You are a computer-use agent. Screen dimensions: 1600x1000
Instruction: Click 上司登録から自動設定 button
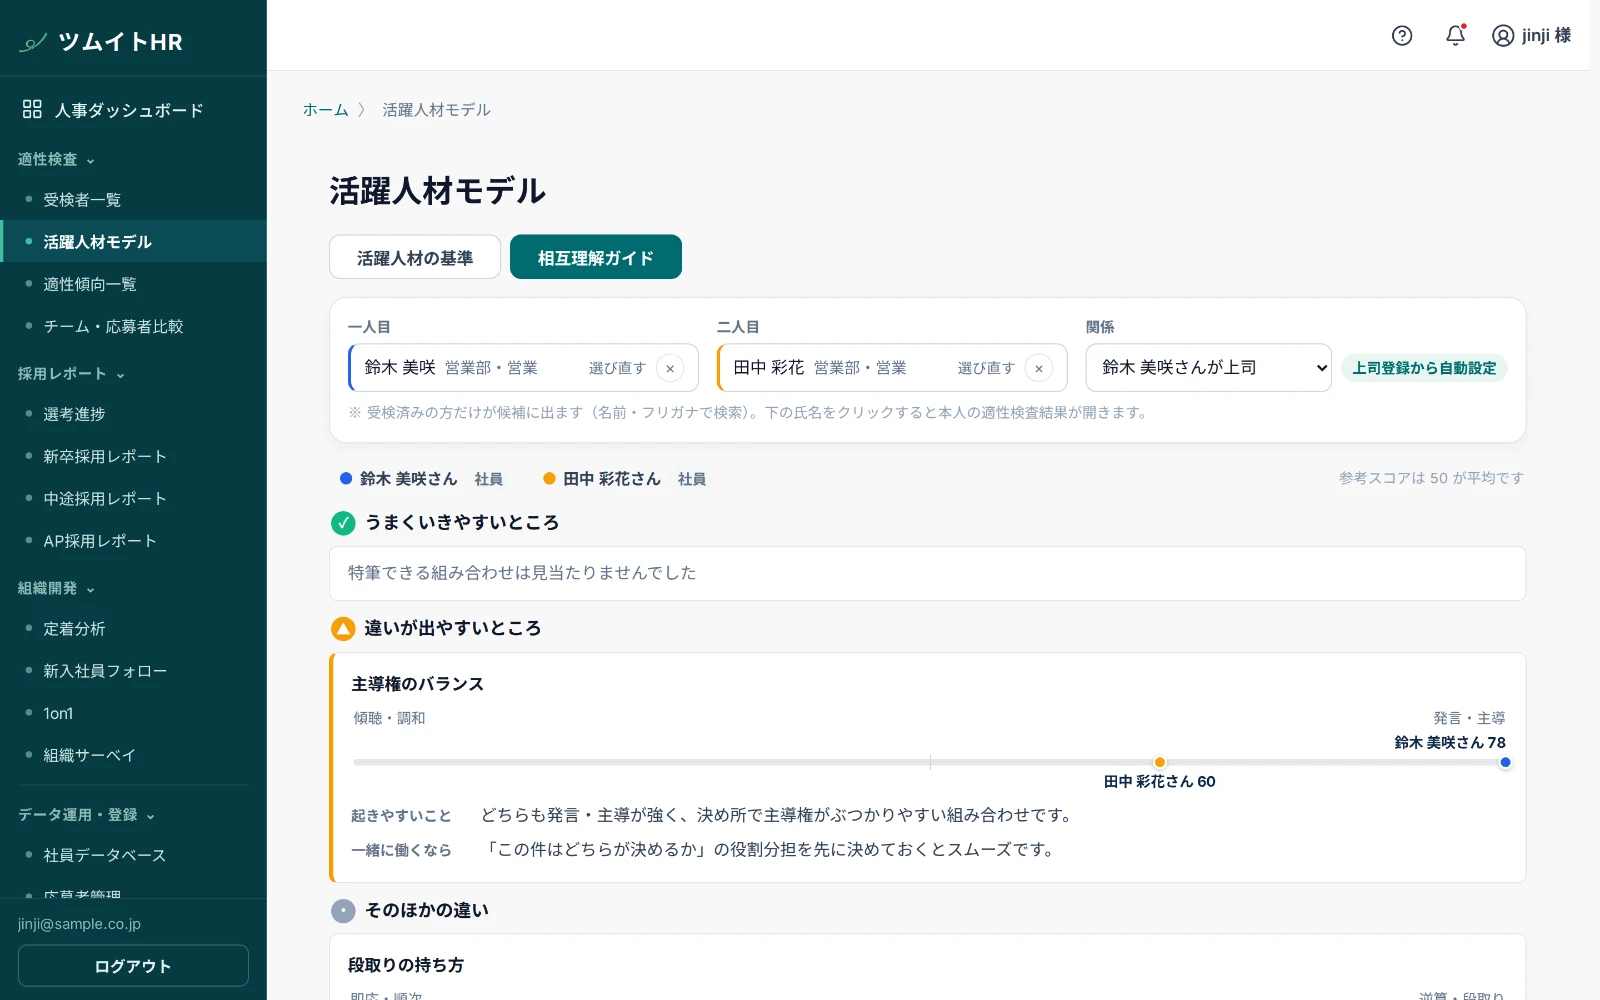1424,368
